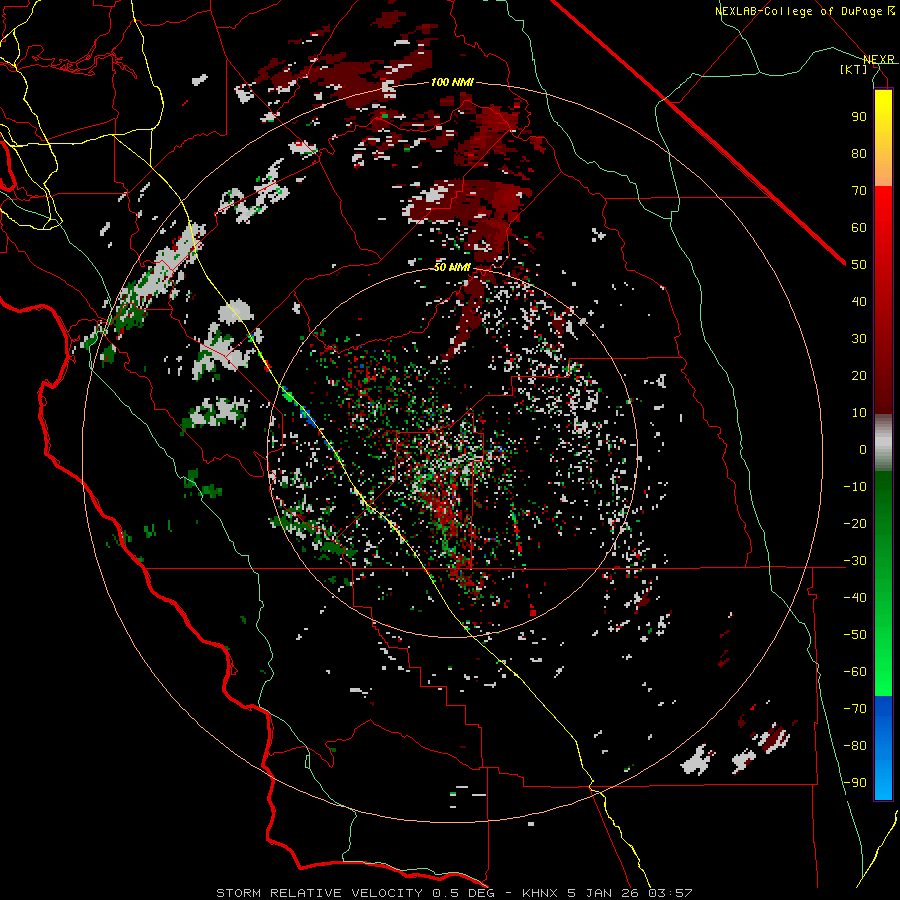Click the 50 value on velocity scale

click(x=859, y=265)
